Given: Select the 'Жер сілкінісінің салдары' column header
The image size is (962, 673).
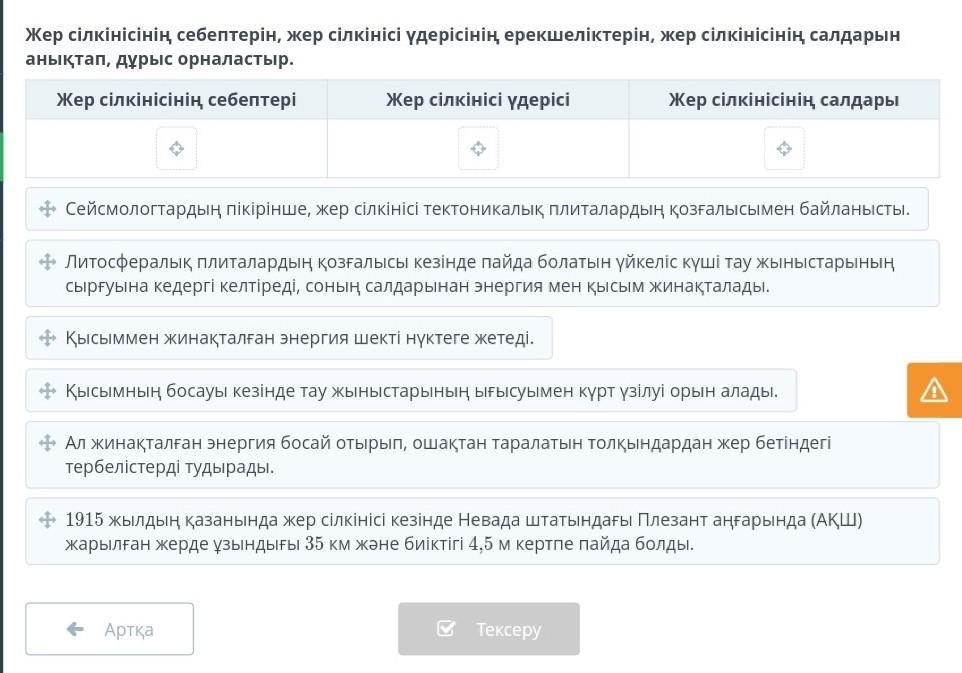Looking at the screenshot, I should (784, 99).
